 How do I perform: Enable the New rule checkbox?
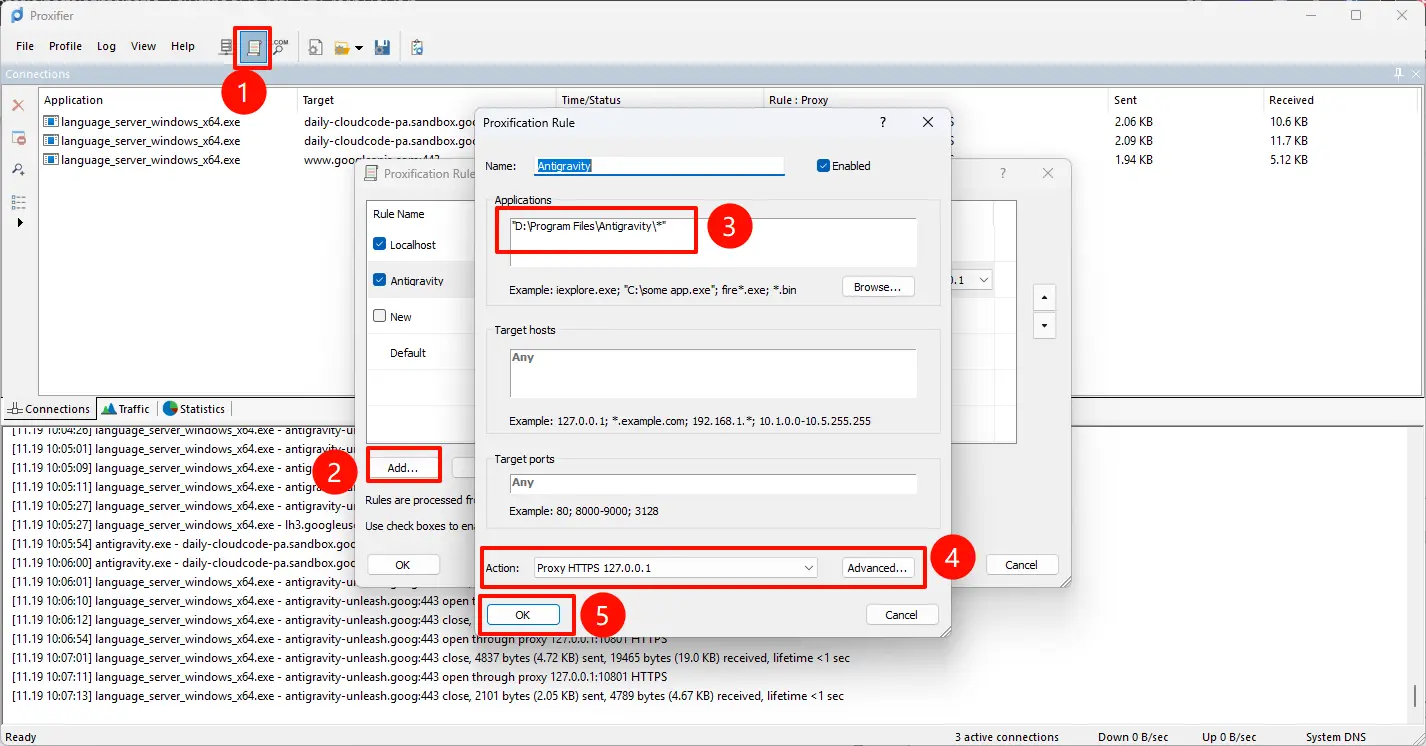pyautogui.click(x=380, y=316)
